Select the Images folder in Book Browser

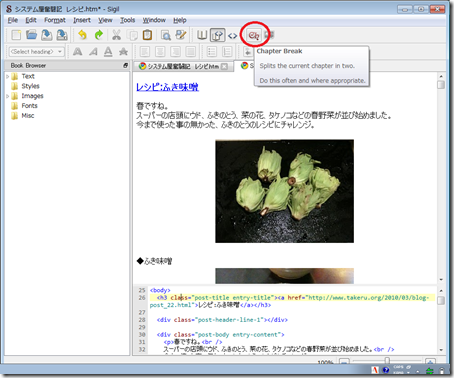pos(32,96)
